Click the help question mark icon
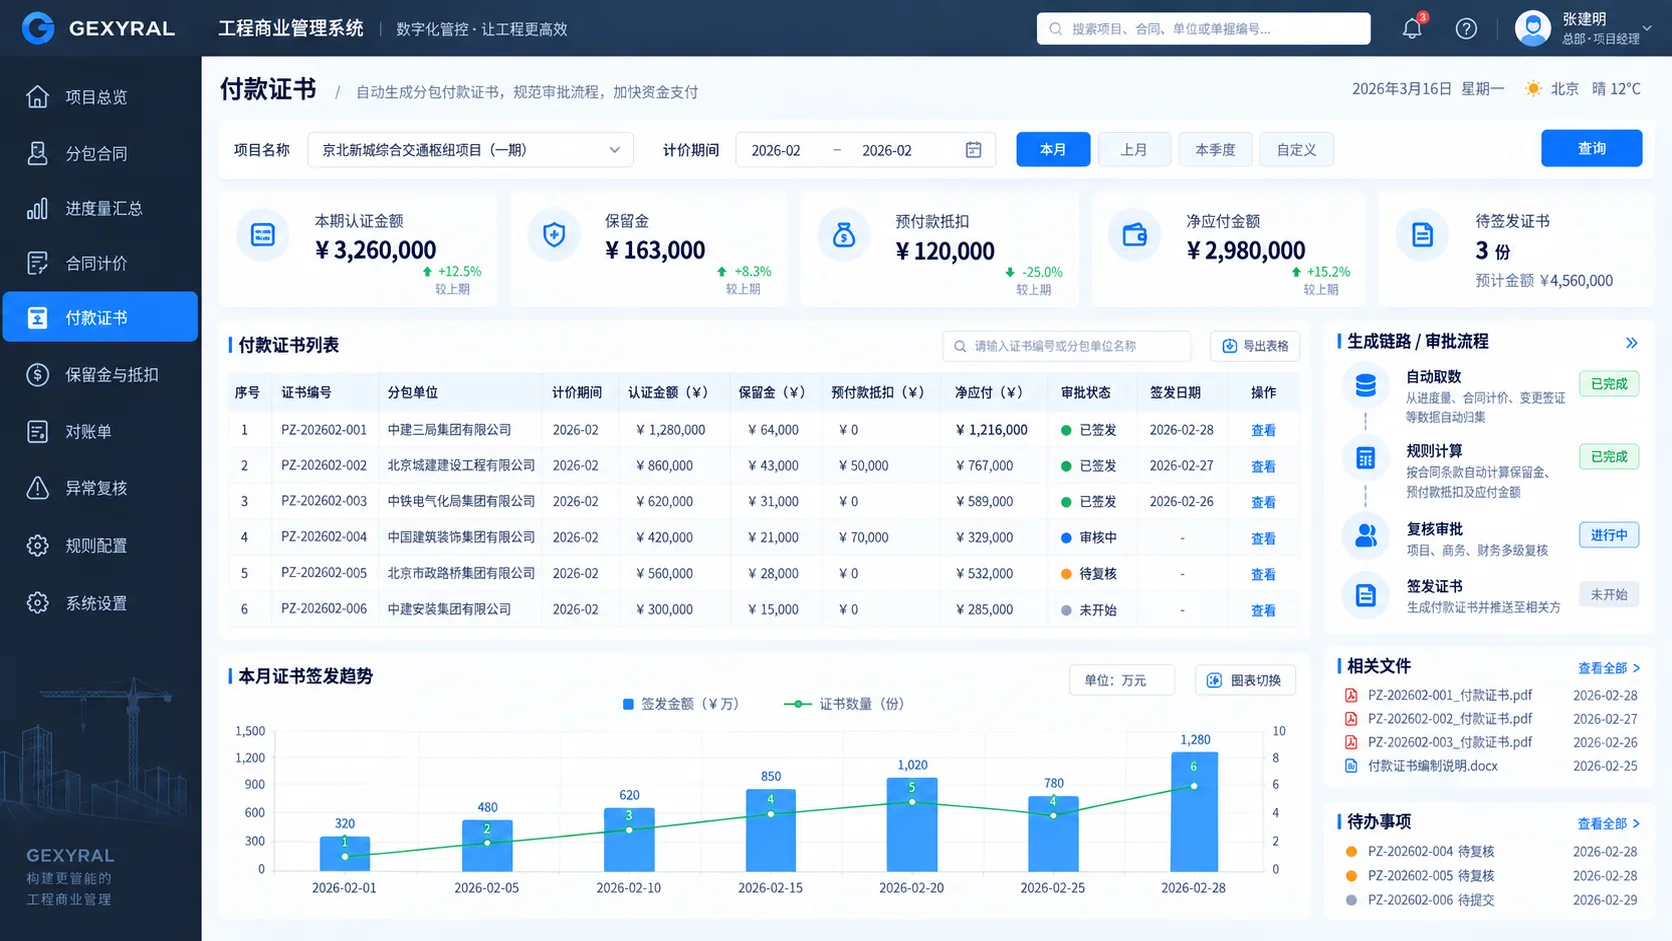This screenshot has width=1672, height=941. click(x=1466, y=29)
